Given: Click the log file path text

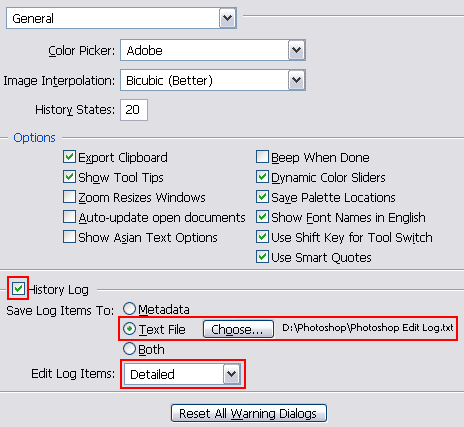Looking at the screenshot, I should pyautogui.click(x=368, y=328).
